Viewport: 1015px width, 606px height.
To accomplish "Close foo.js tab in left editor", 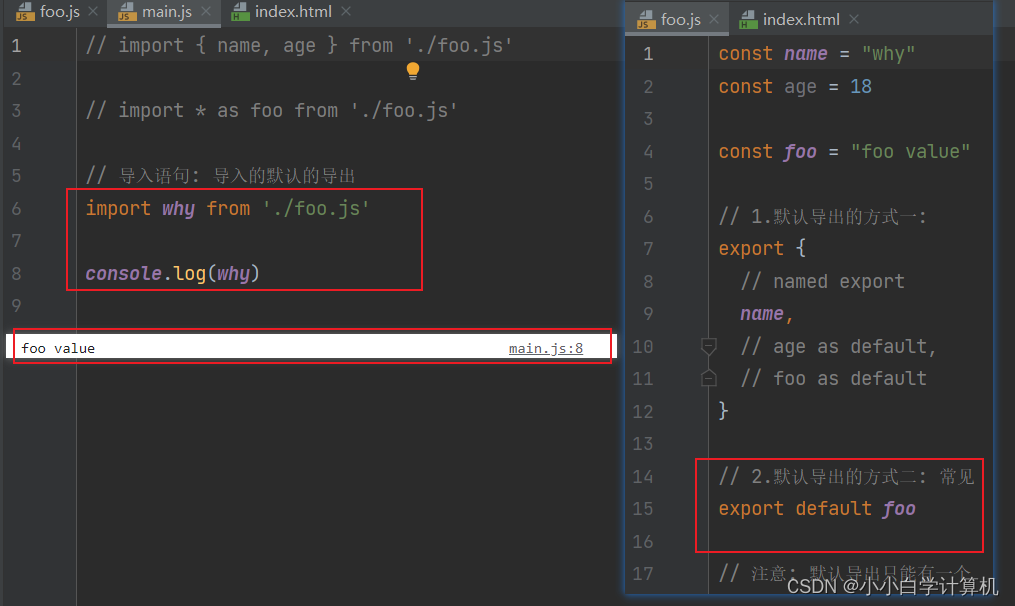I will click(x=93, y=12).
